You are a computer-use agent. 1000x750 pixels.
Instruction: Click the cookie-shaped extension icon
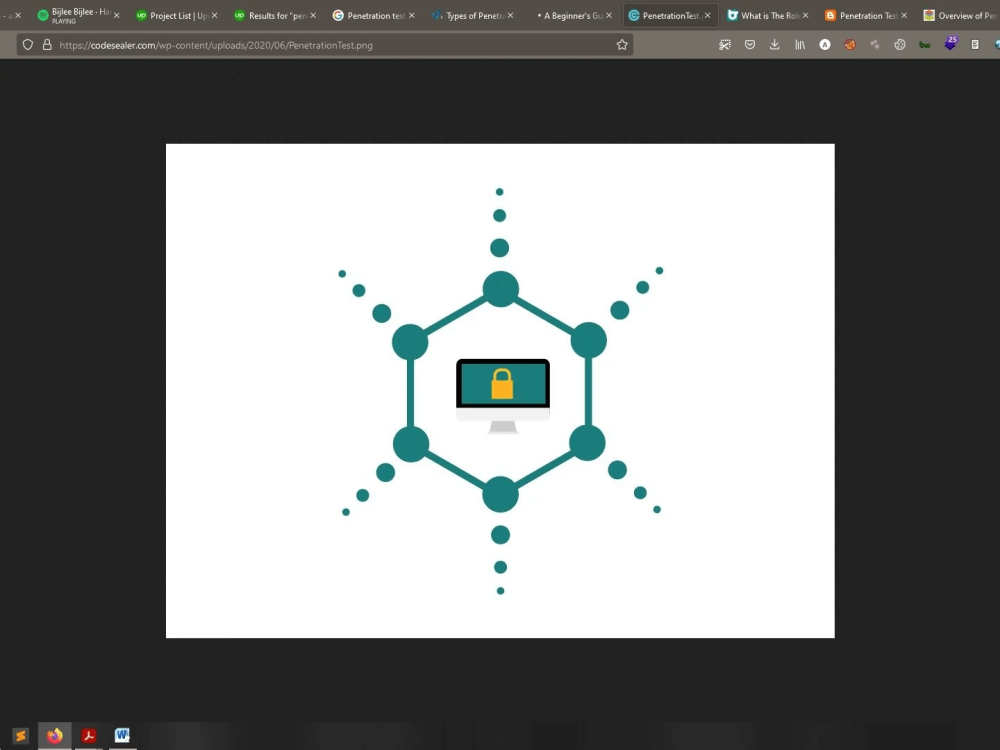[899, 45]
